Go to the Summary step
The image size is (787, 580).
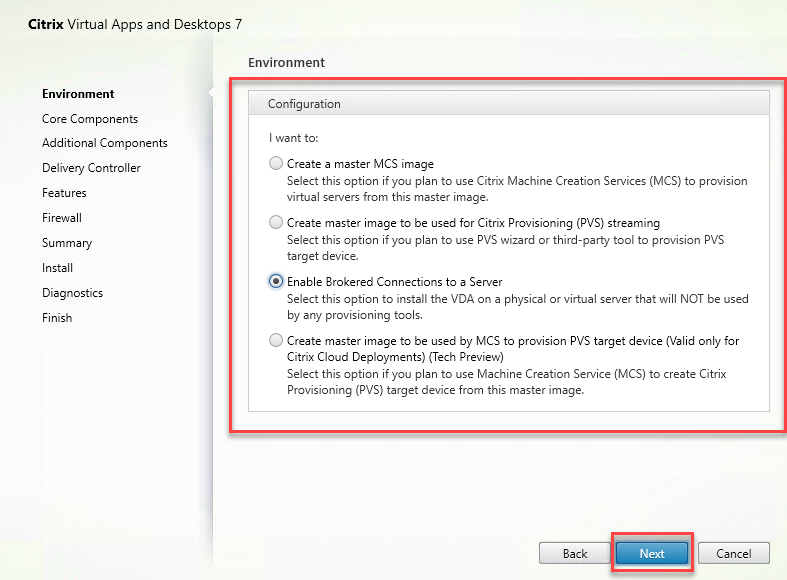[x=67, y=243]
